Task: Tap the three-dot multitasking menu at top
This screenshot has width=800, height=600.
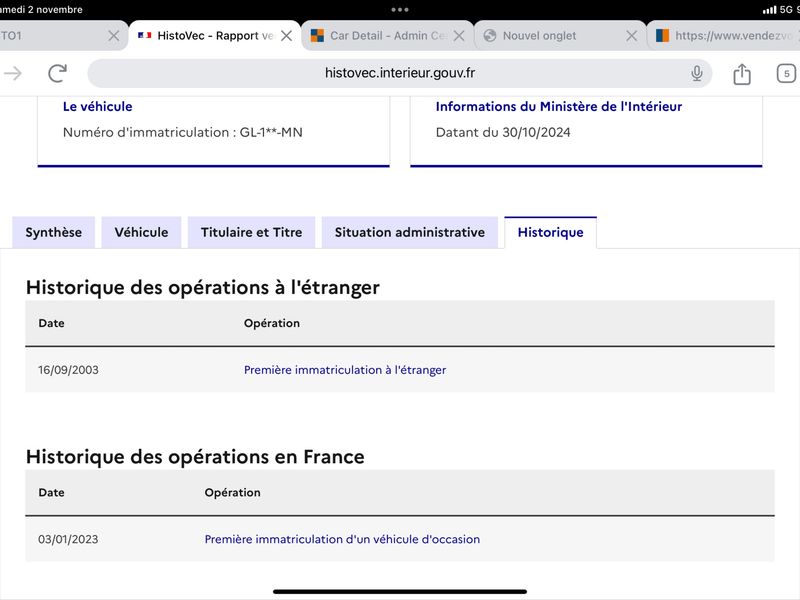Action: [x=399, y=9]
